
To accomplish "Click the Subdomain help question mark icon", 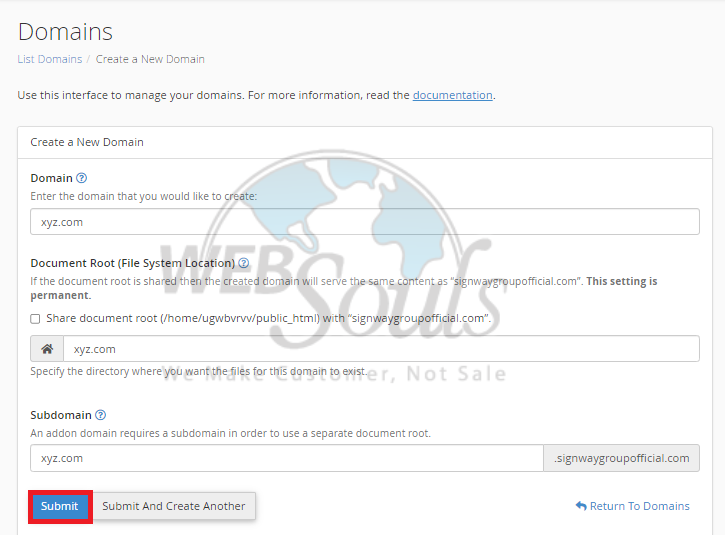I will point(101,415).
